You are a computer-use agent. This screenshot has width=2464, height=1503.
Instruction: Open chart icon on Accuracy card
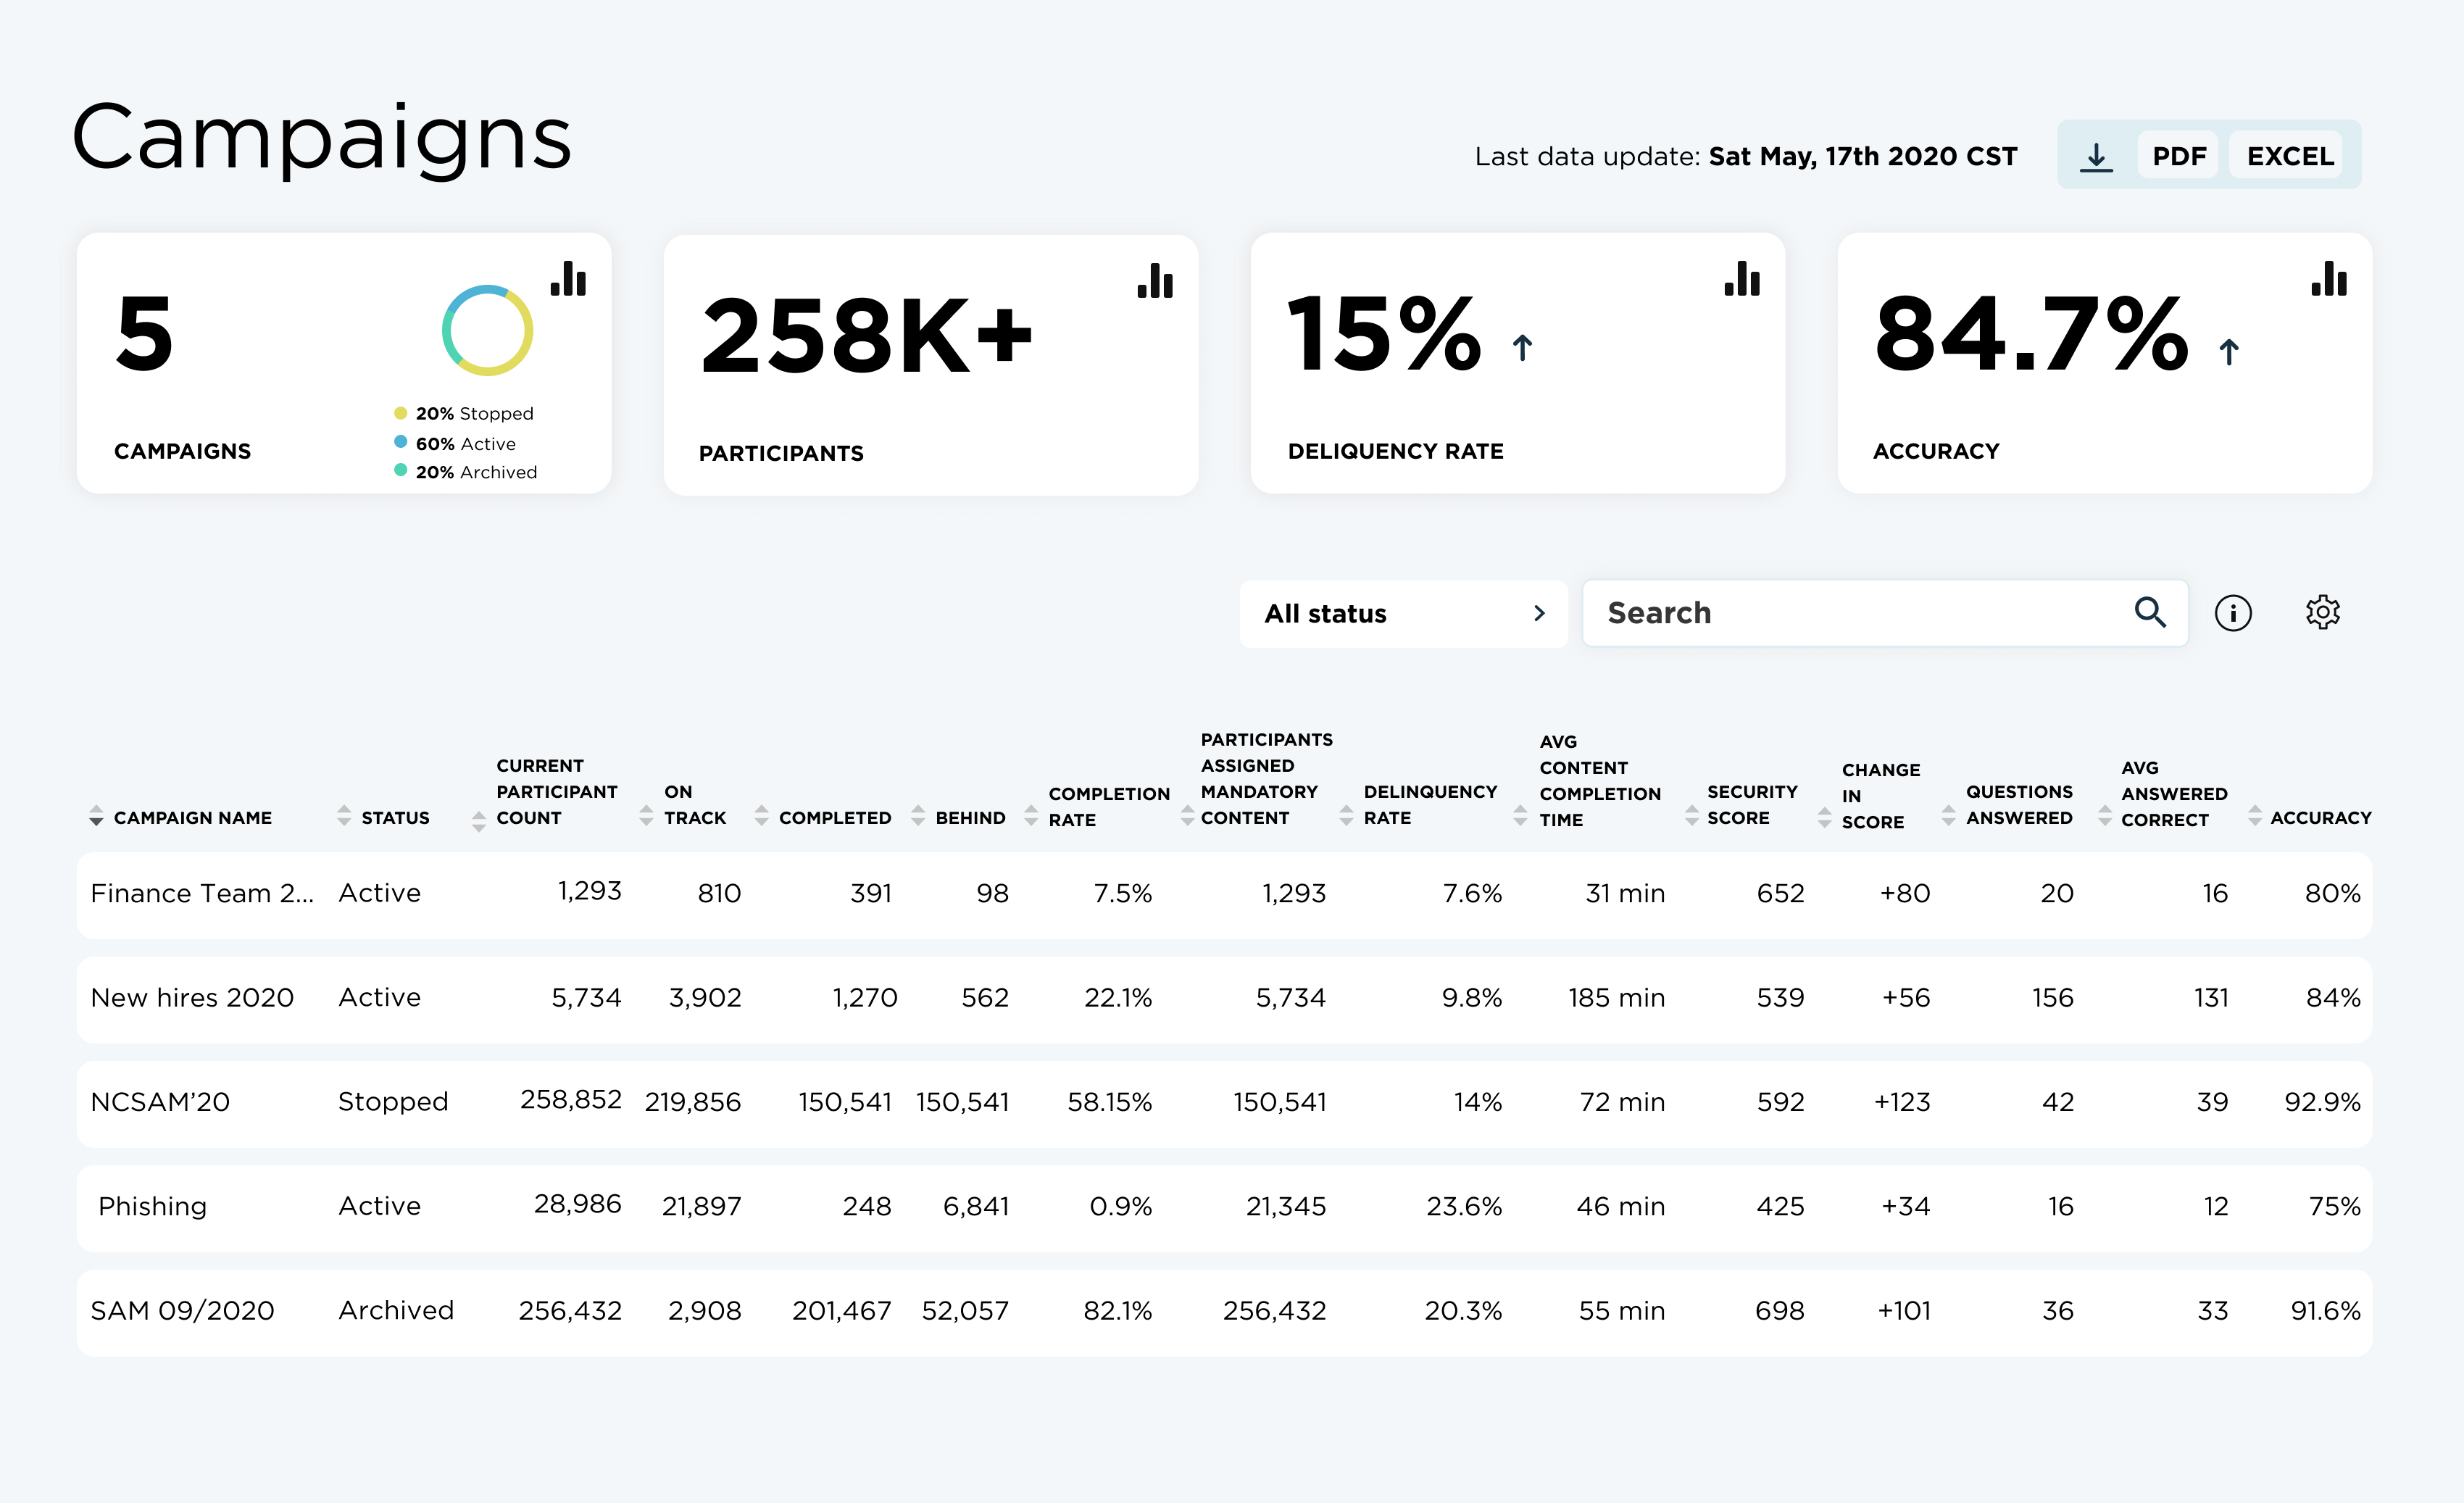pos(2328,279)
